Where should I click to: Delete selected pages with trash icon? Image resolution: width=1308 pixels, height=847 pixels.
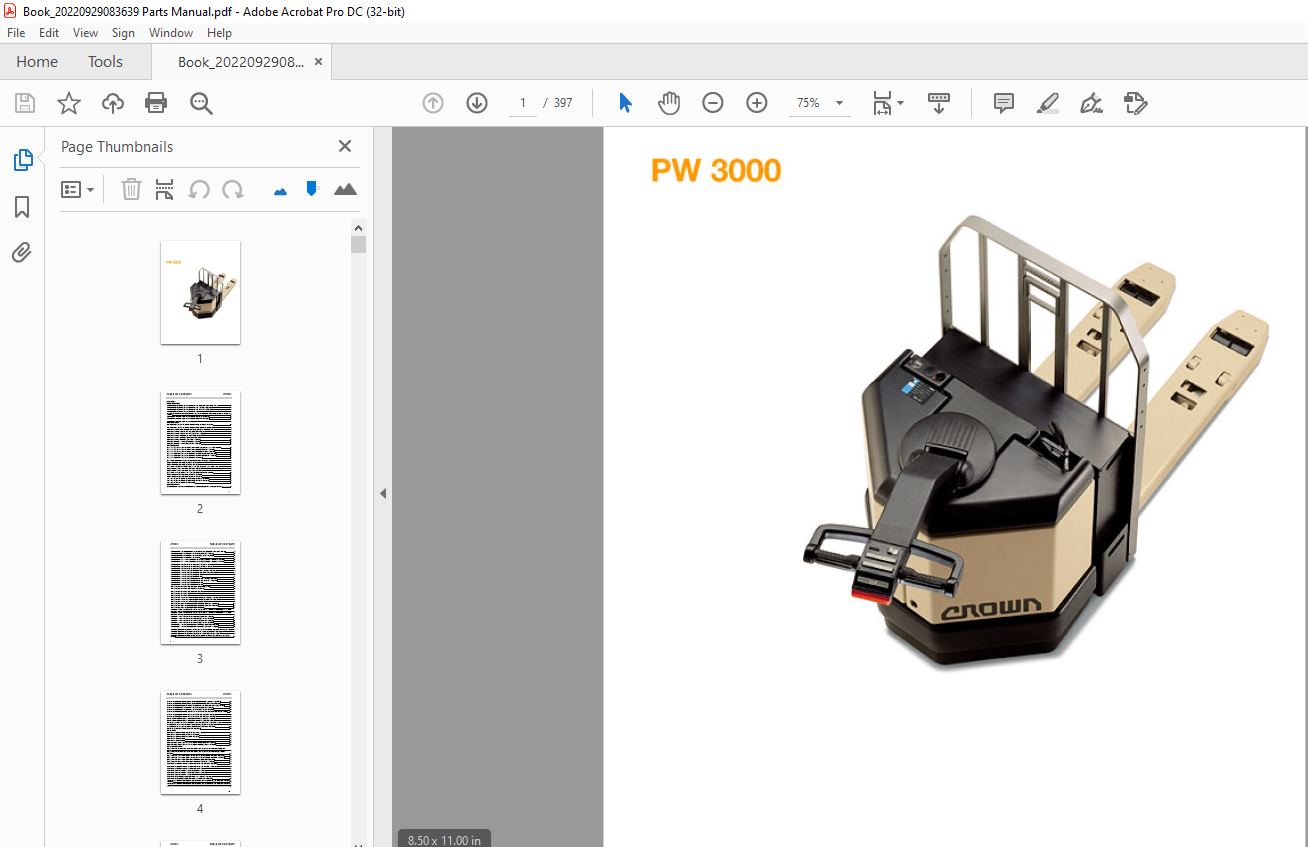point(131,189)
